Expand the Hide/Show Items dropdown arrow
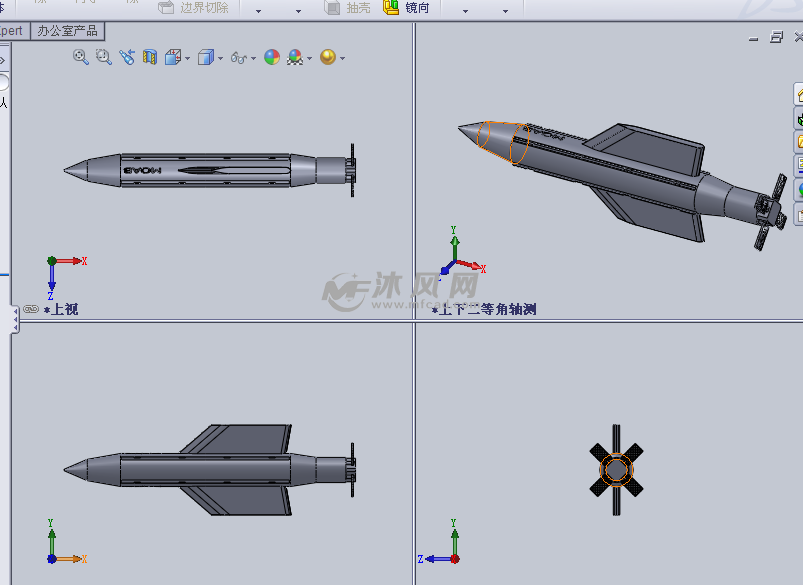 [253, 58]
